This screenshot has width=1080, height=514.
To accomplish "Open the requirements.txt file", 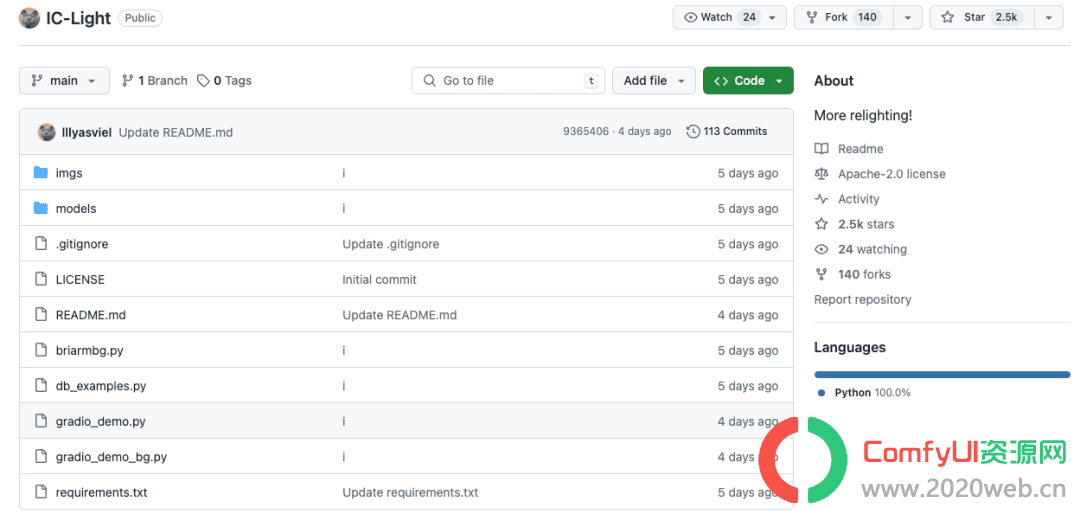I will tap(101, 493).
